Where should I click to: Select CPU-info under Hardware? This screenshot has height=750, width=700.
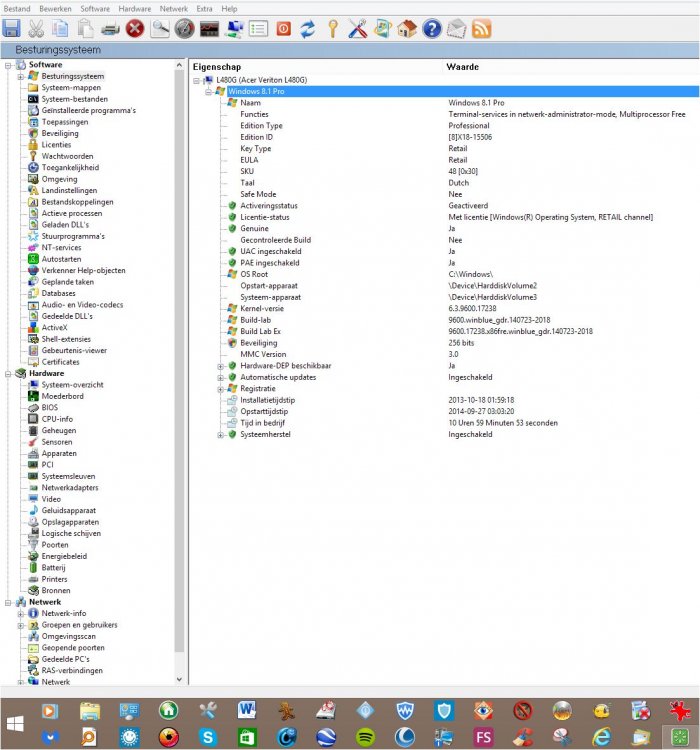click(58, 419)
